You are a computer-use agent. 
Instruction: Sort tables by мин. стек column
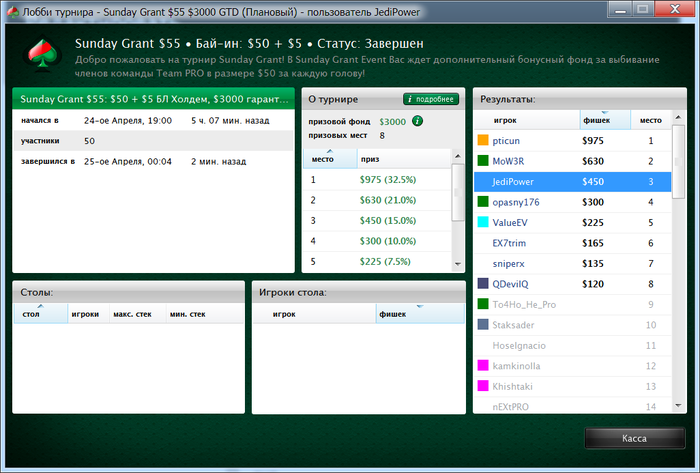204,314
